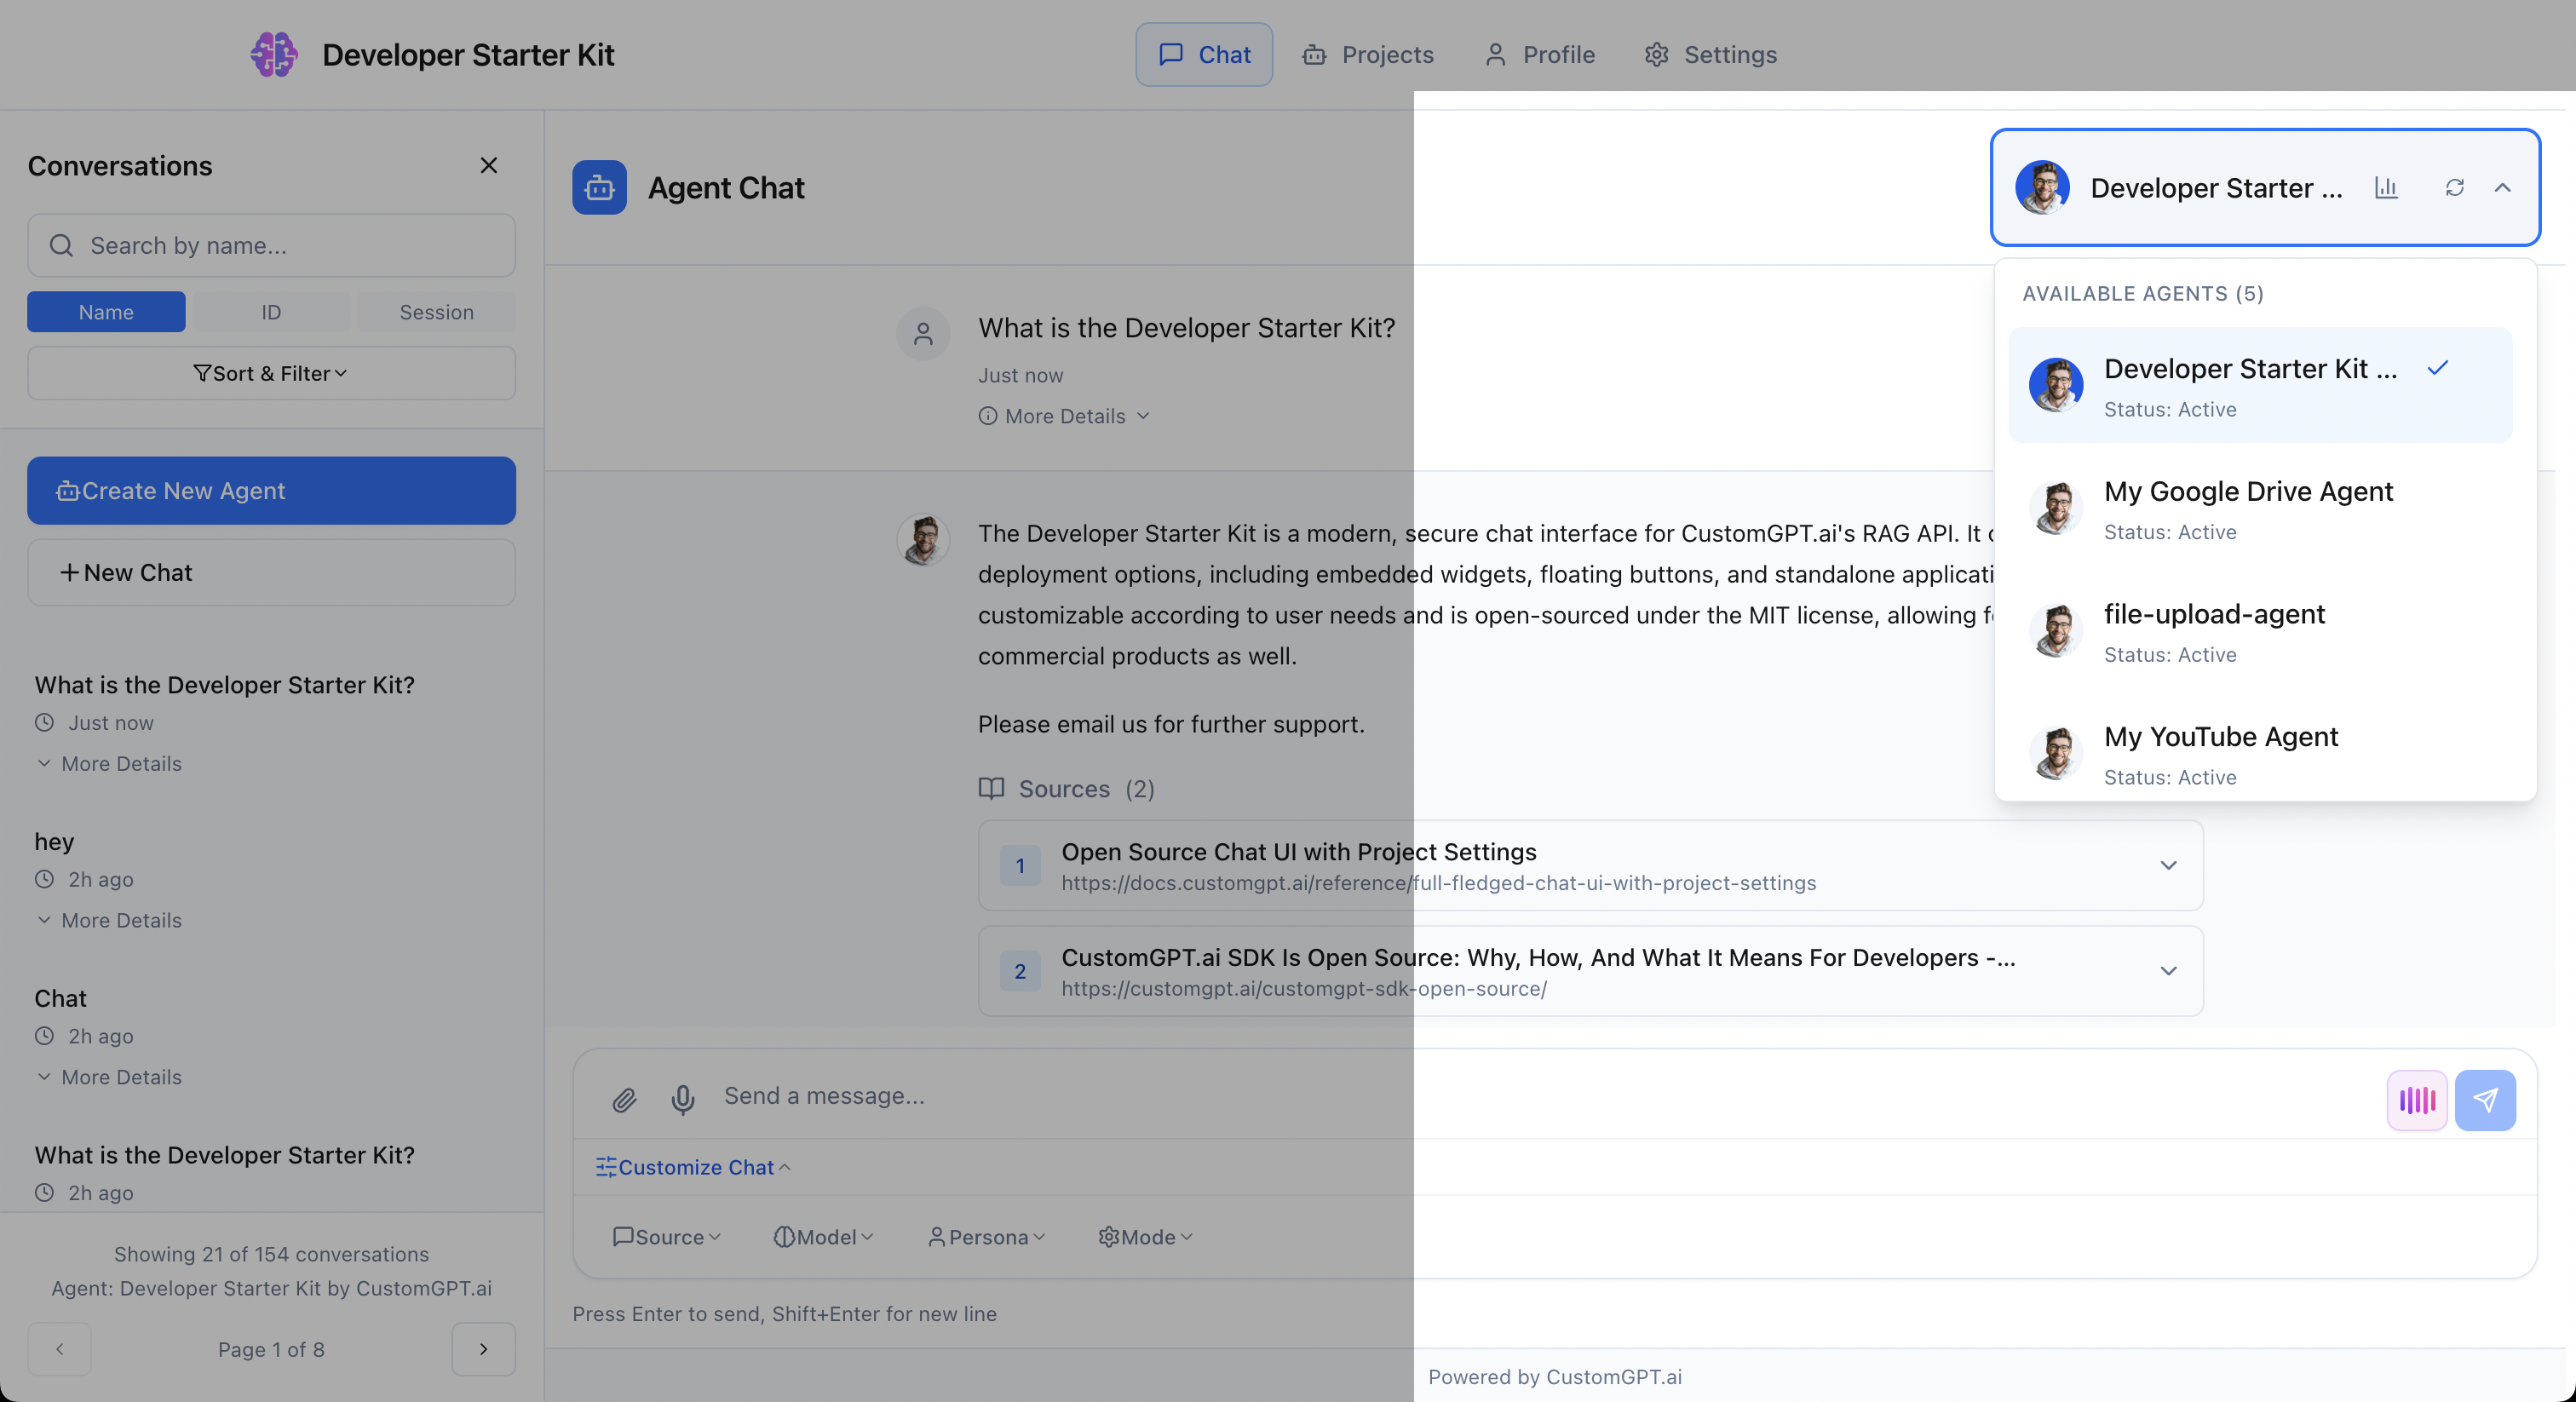Expand the Model dropdown in chat options

click(824, 1237)
